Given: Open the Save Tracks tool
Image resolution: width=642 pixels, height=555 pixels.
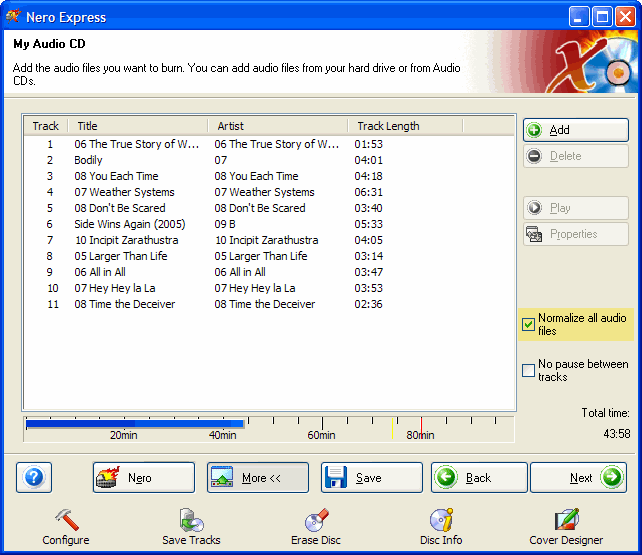Looking at the screenshot, I should [x=191, y=527].
